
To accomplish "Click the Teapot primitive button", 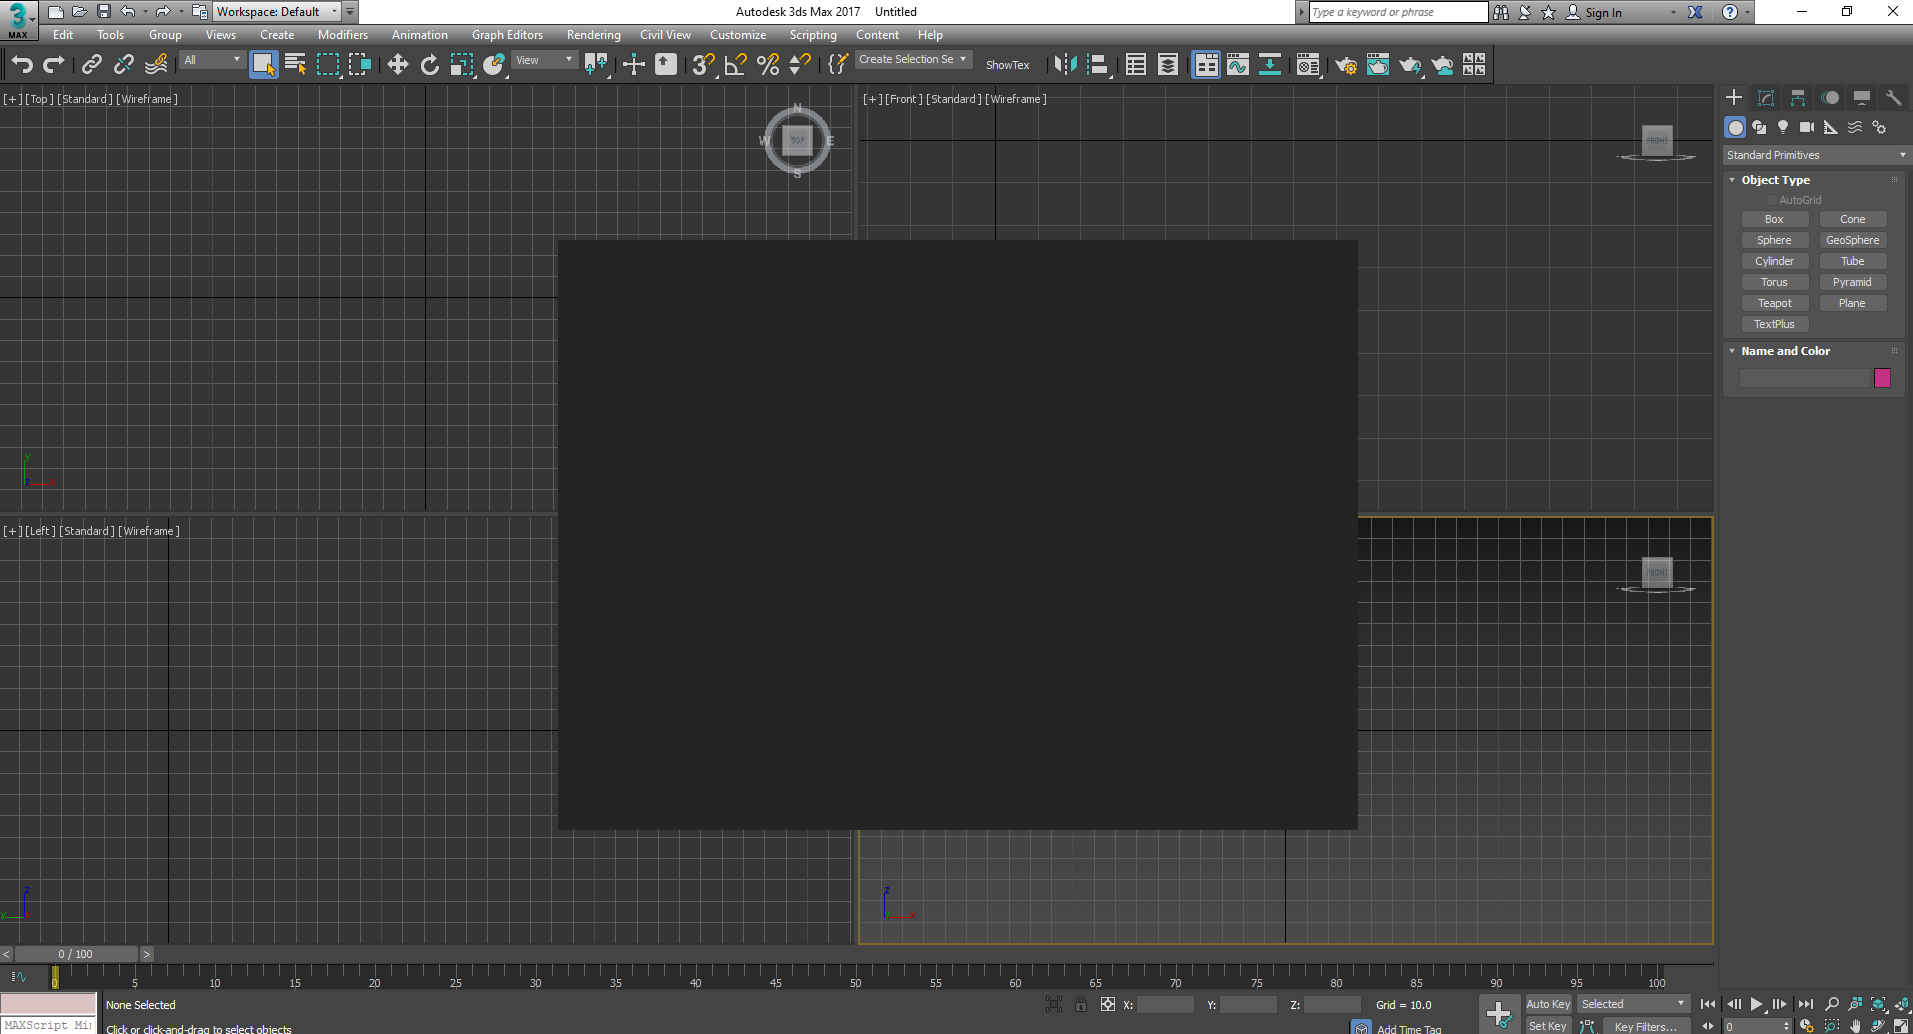I will 1774,303.
